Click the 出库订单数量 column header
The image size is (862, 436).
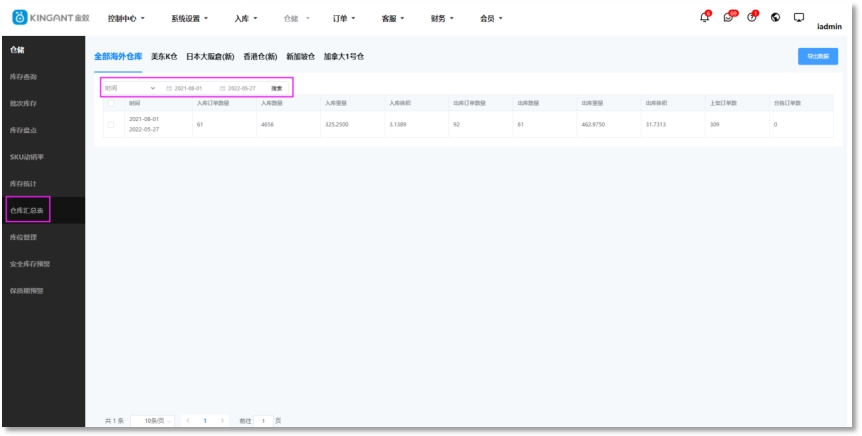coord(469,103)
